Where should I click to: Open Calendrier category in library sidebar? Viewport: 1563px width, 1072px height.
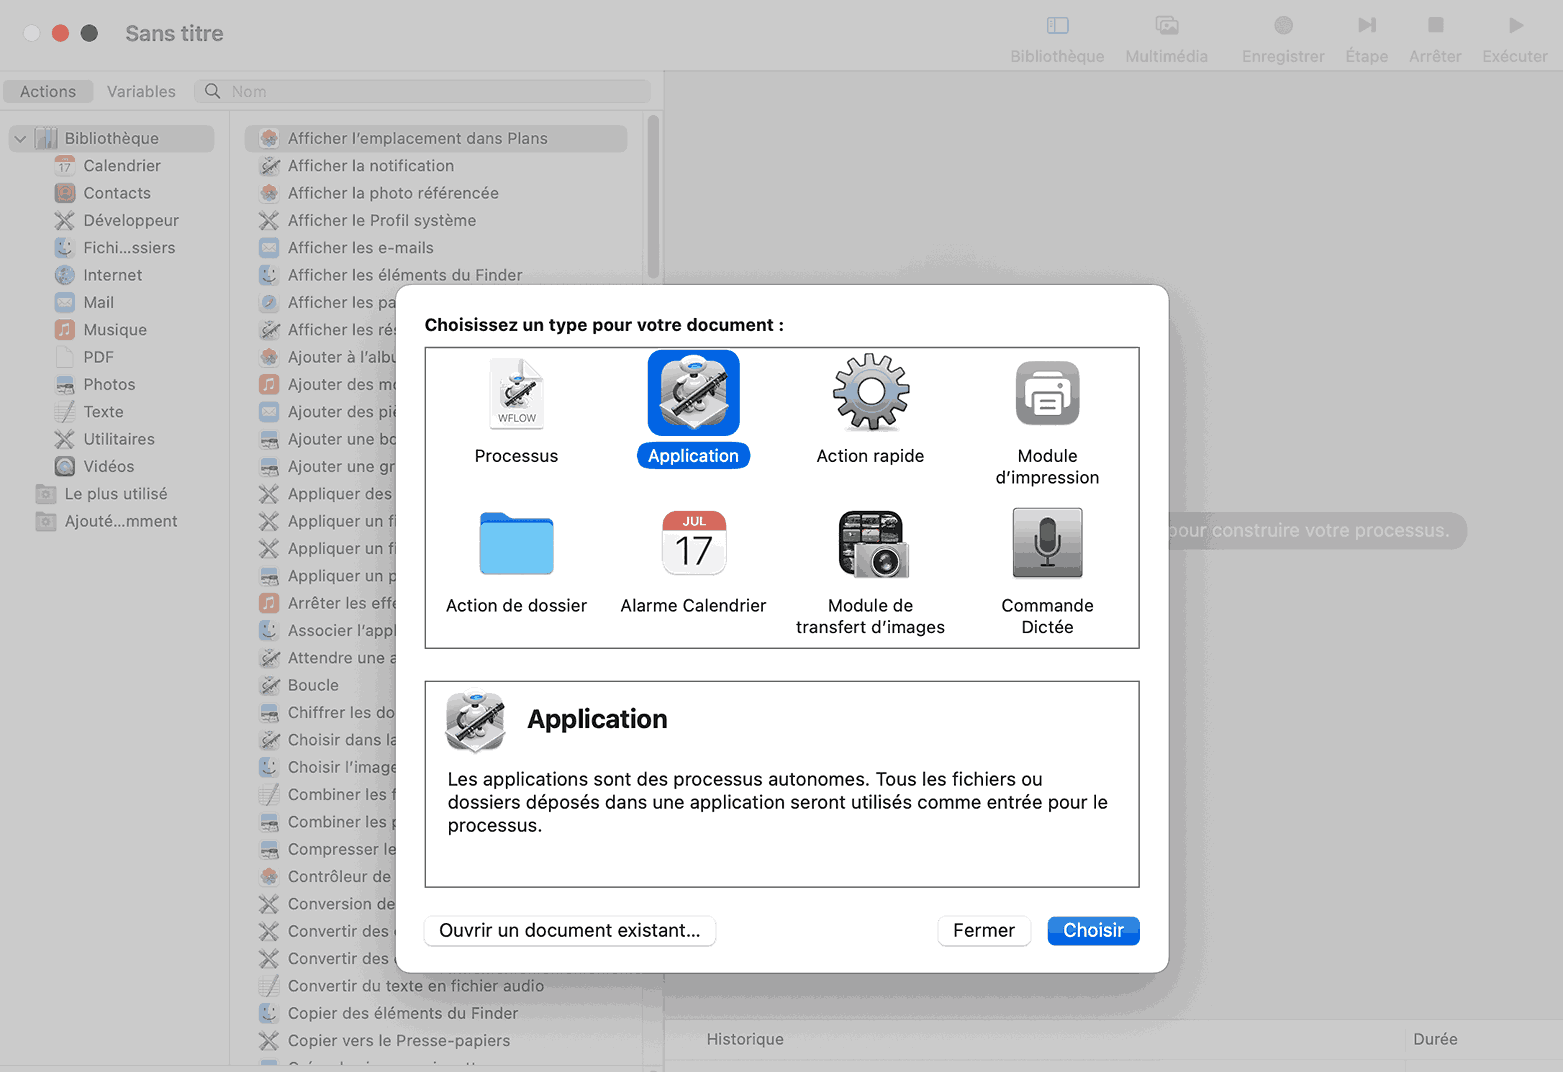[x=122, y=166]
